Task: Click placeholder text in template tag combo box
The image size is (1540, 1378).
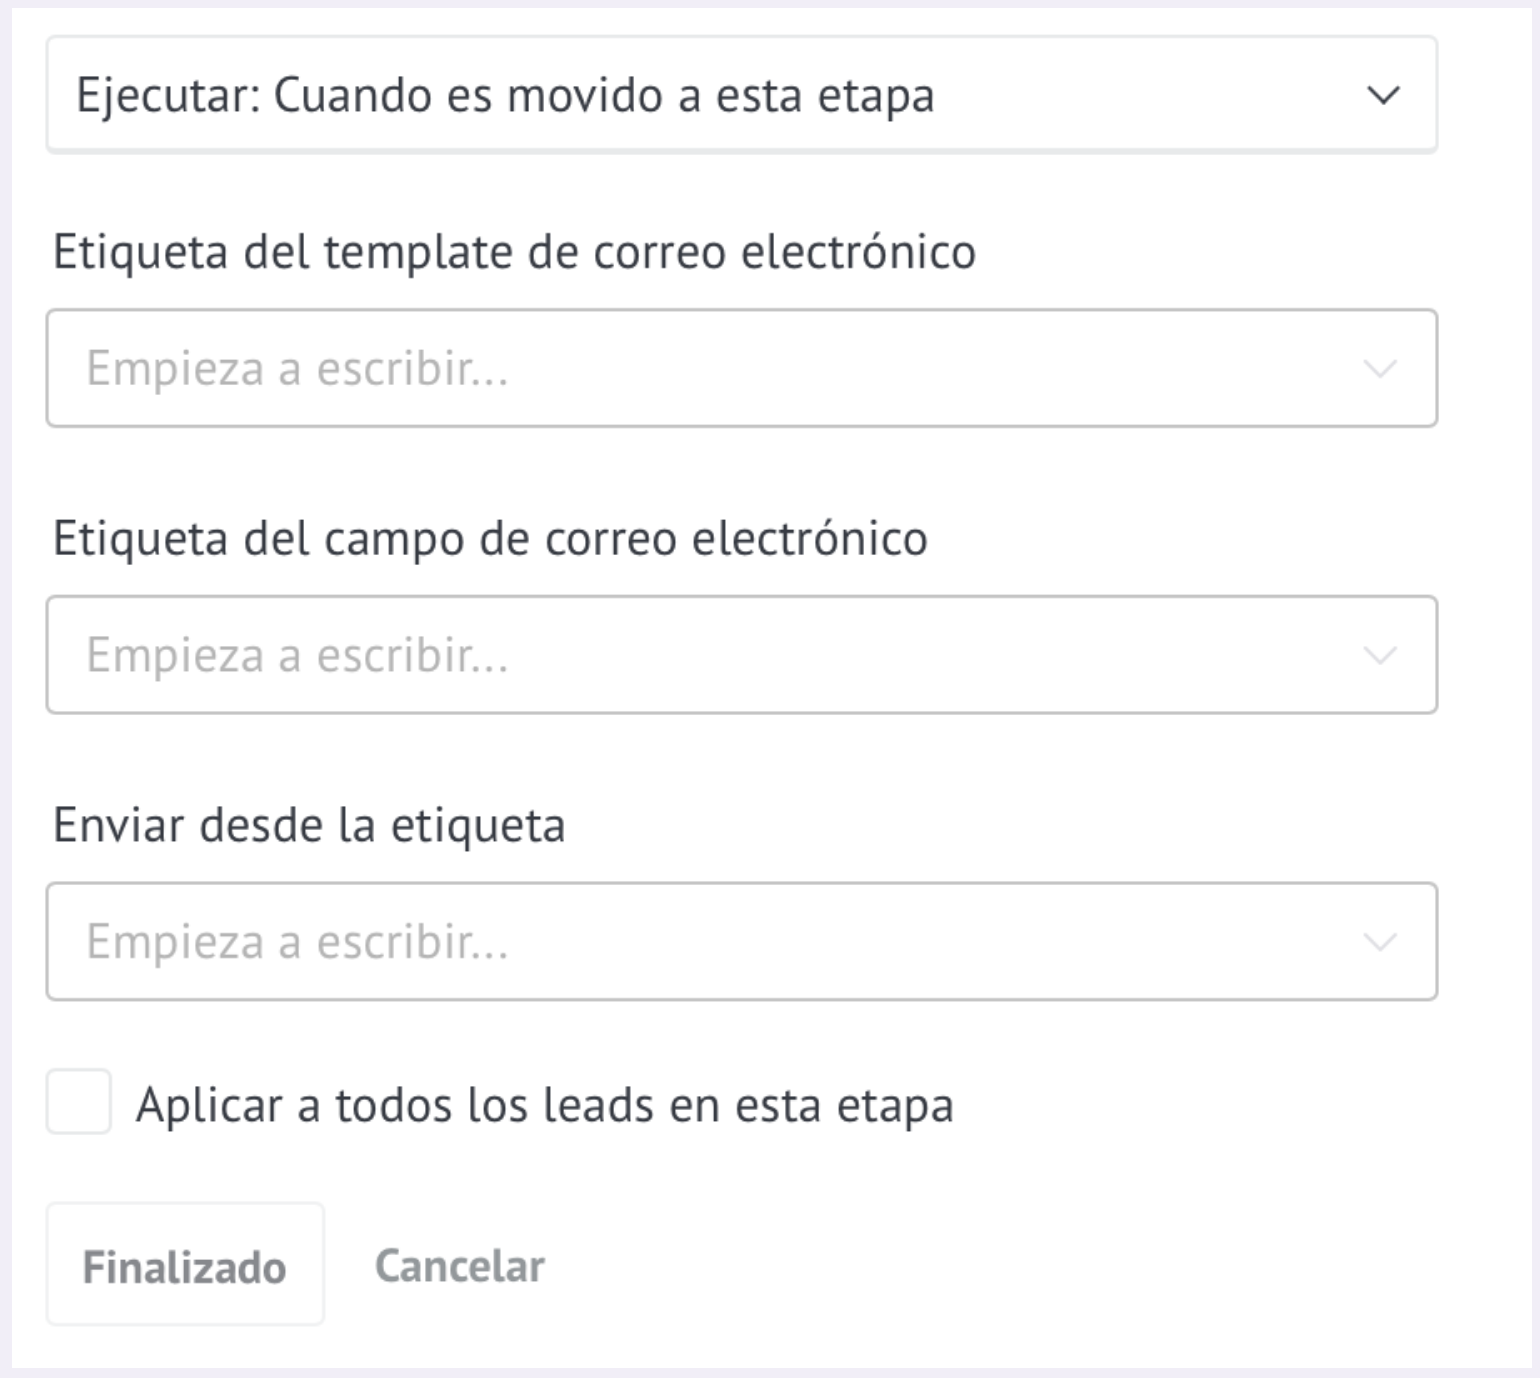Action: tap(297, 368)
